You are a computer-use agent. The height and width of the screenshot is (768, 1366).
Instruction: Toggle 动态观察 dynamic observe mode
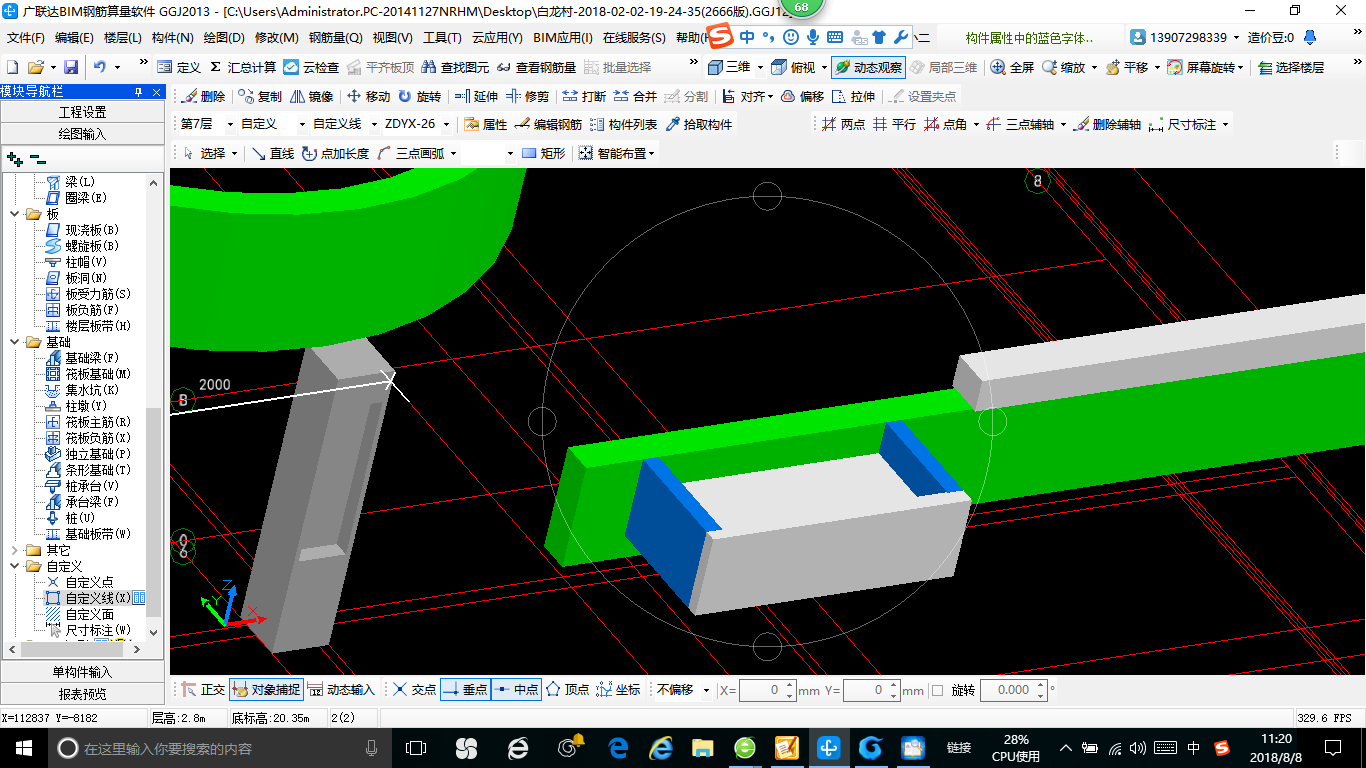click(x=867, y=67)
